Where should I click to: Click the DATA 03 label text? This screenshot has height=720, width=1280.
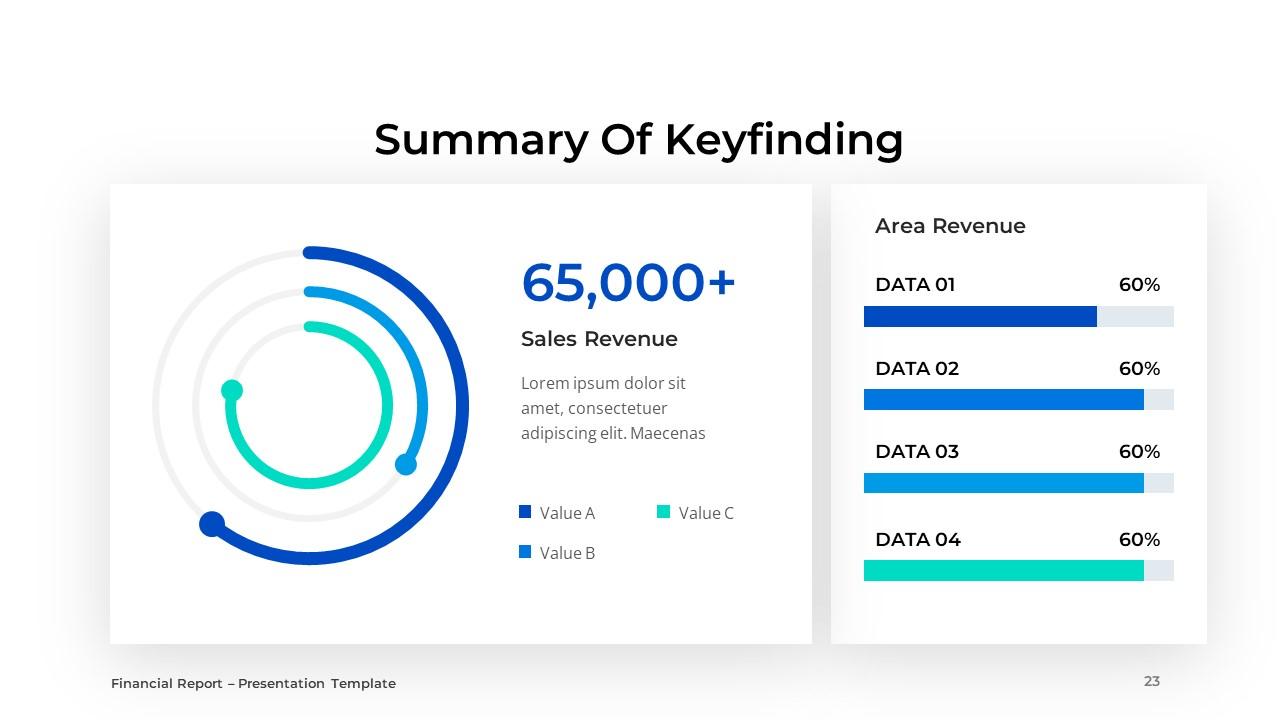pyautogui.click(x=916, y=452)
